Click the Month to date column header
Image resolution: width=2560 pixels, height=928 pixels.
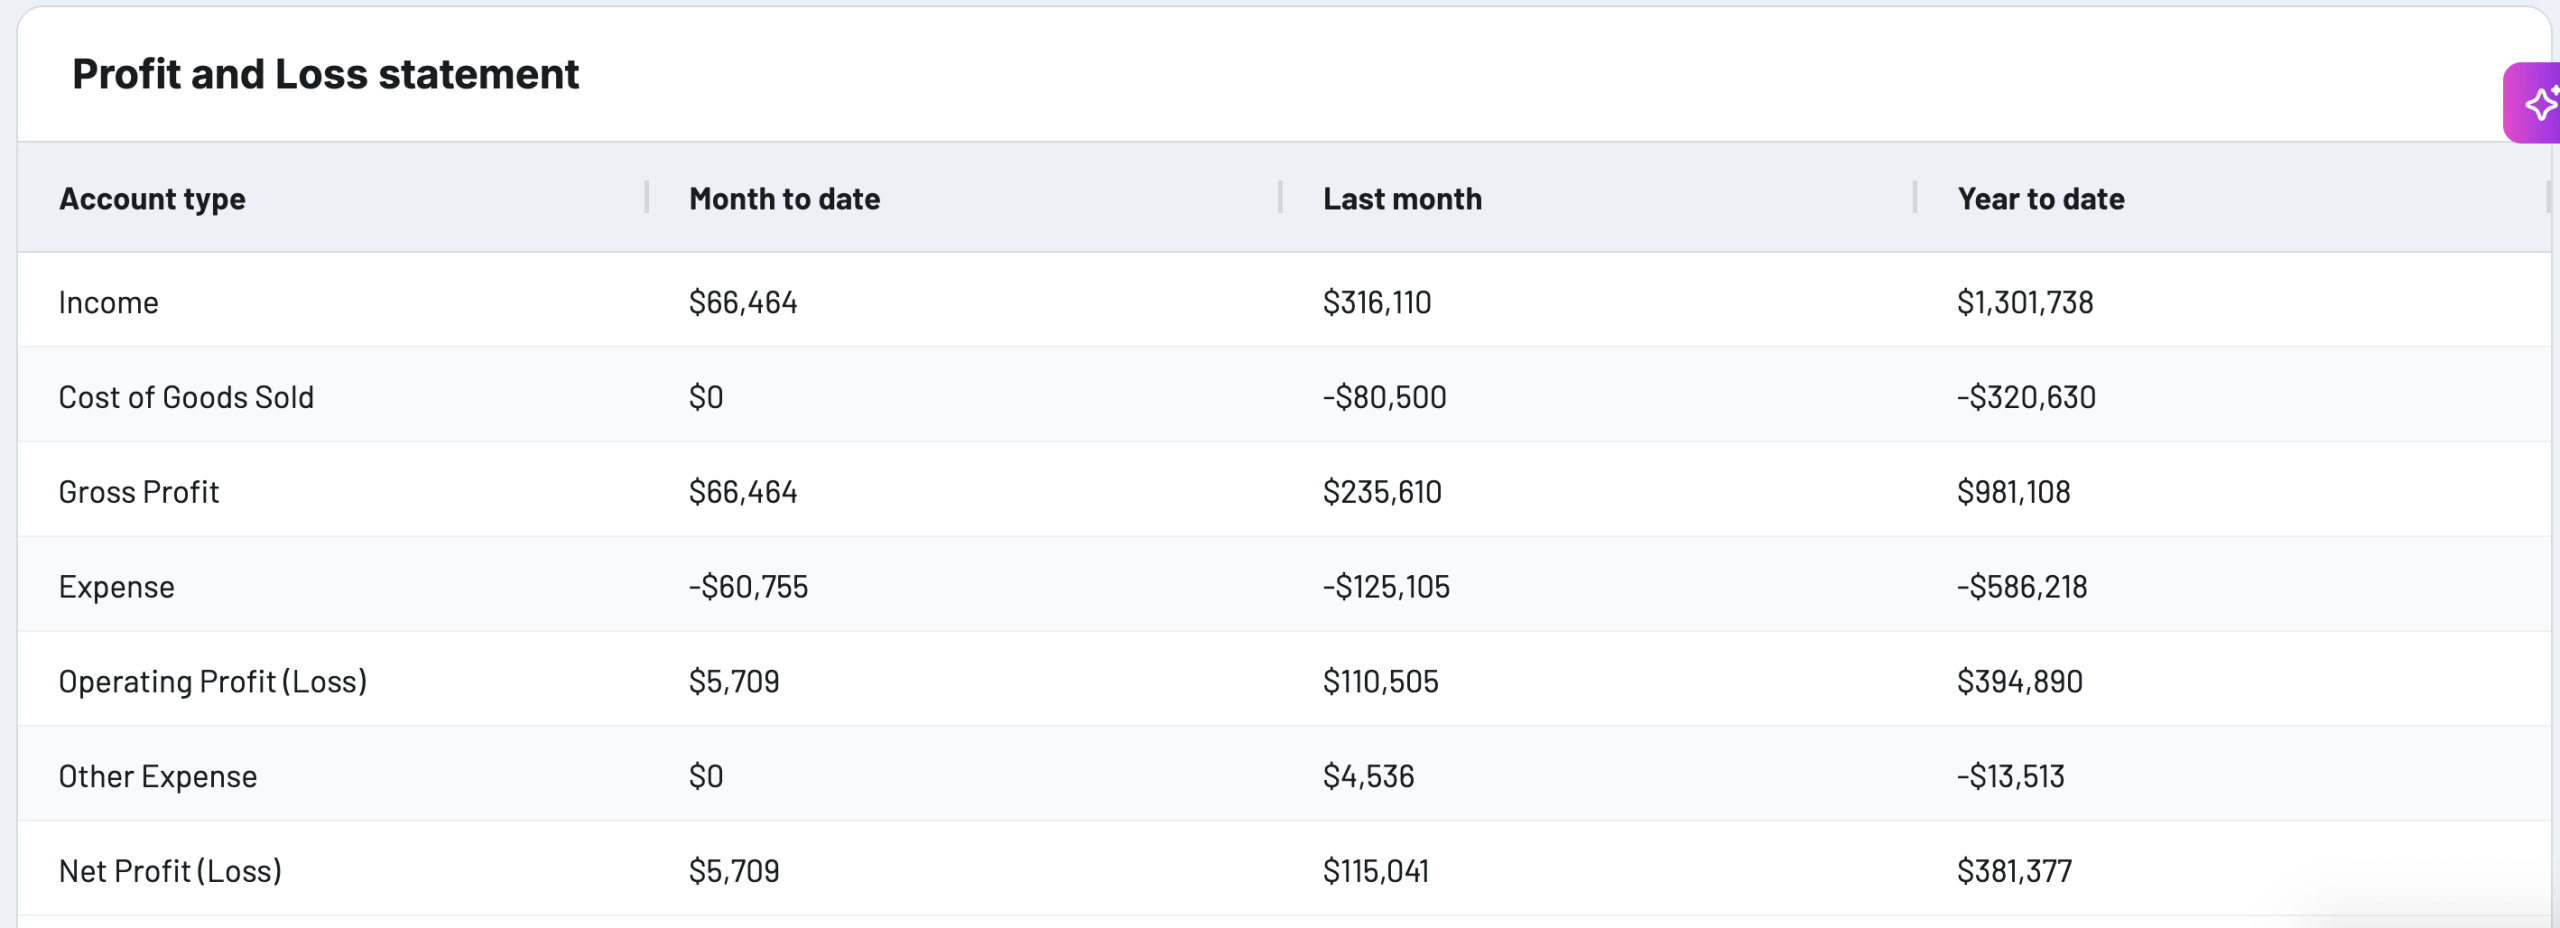pyautogui.click(x=784, y=199)
